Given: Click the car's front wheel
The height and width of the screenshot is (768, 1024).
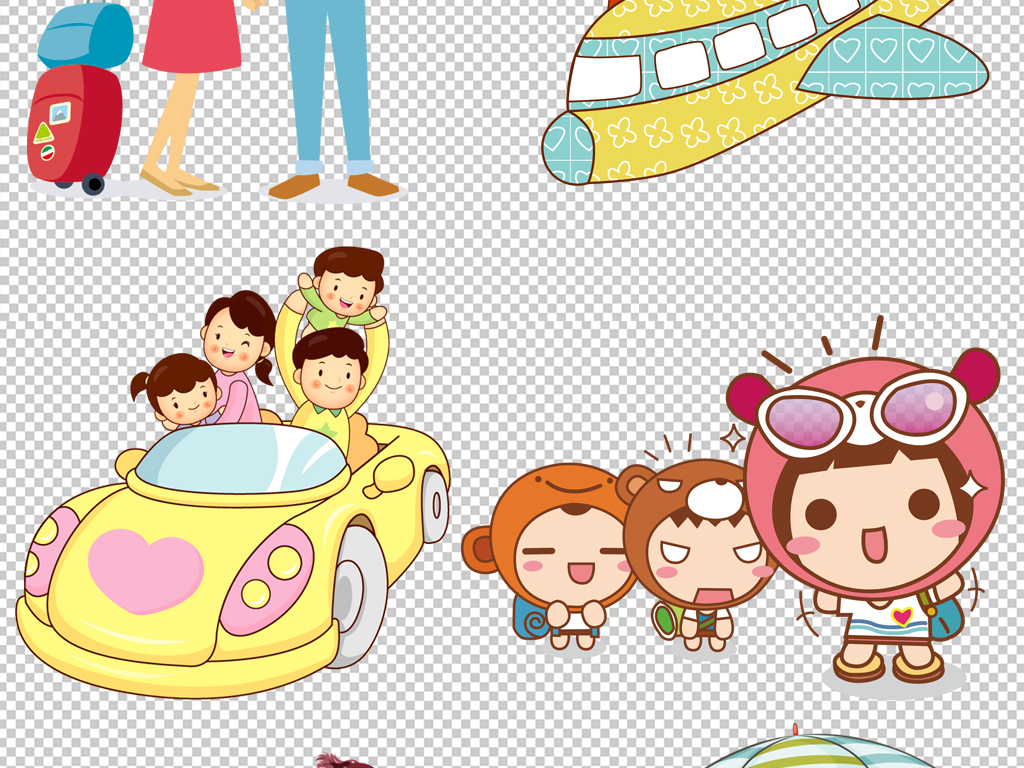Looking at the screenshot, I should coord(358,596).
